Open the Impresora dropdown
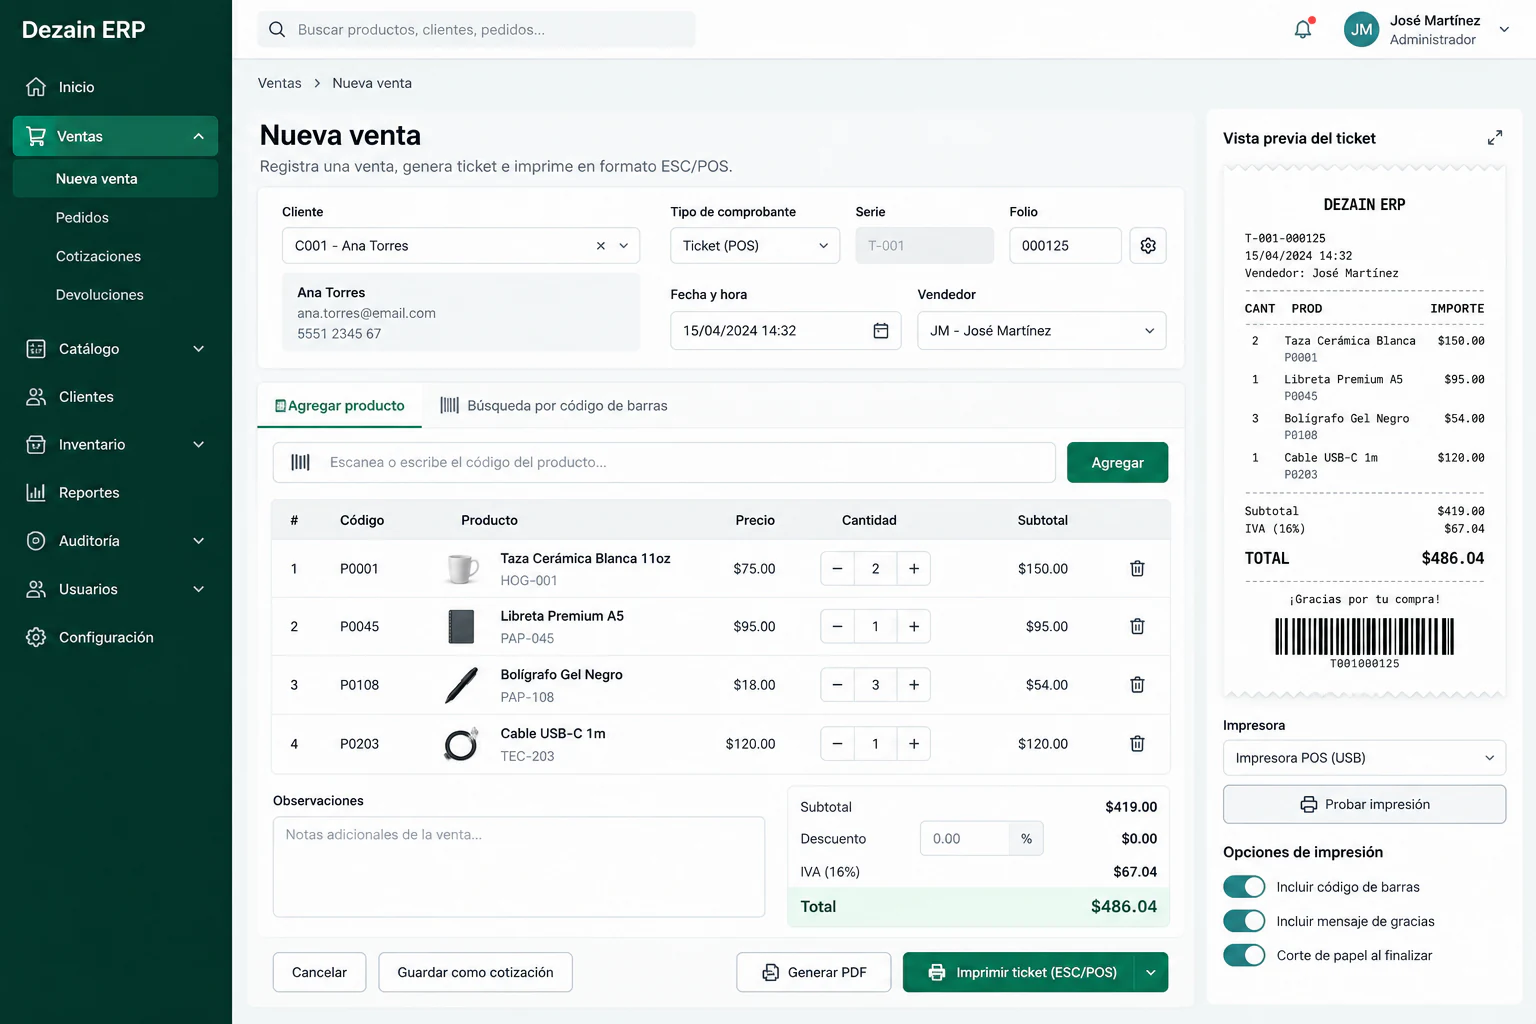This screenshot has width=1536, height=1024. pos(1364,758)
